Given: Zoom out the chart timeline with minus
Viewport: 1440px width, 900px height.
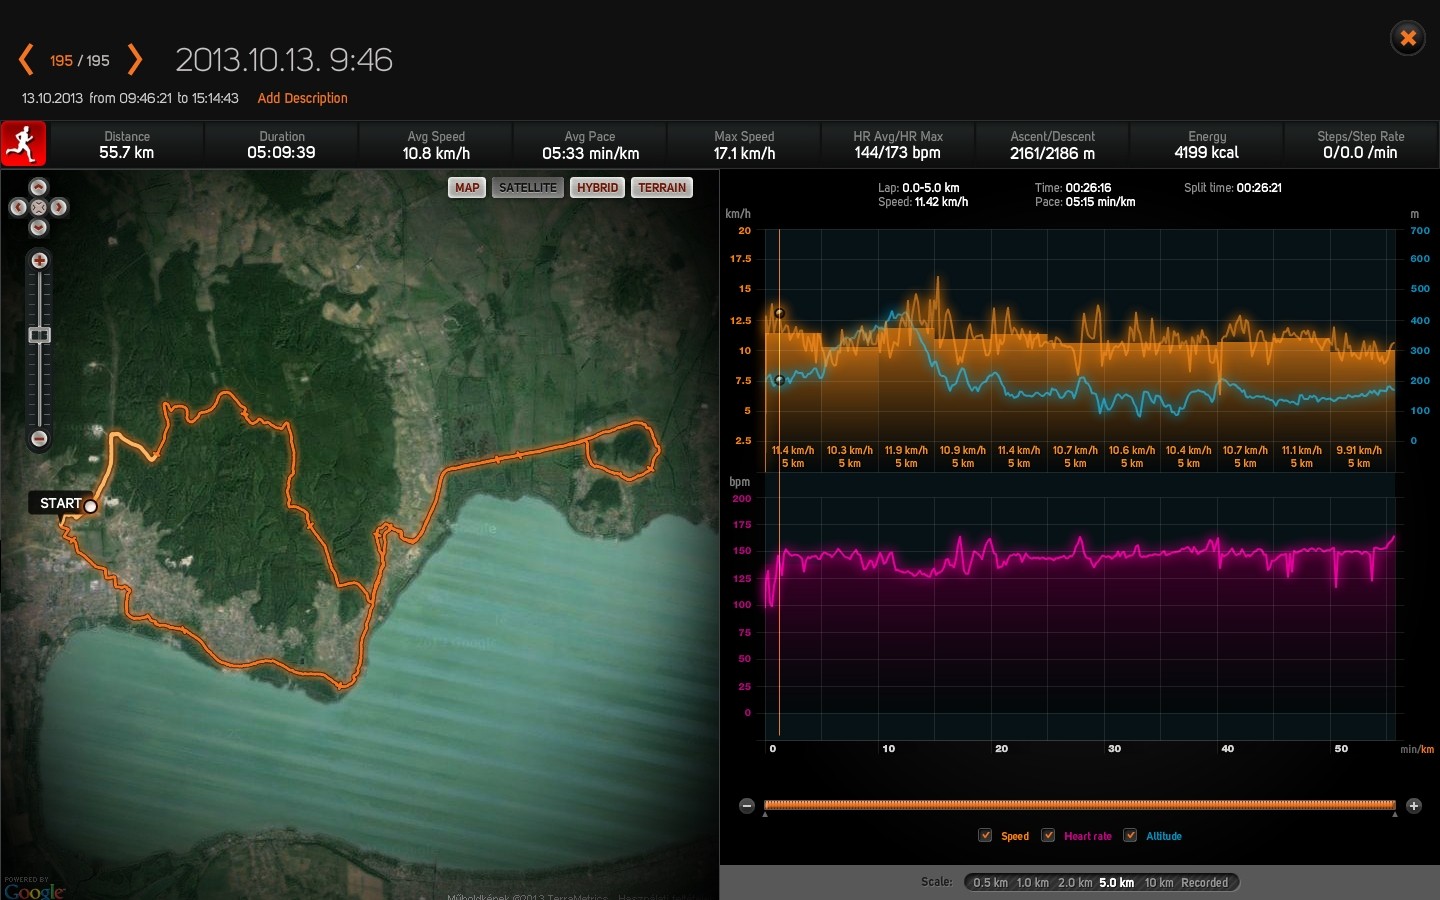Looking at the screenshot, I should pos(746,806).
